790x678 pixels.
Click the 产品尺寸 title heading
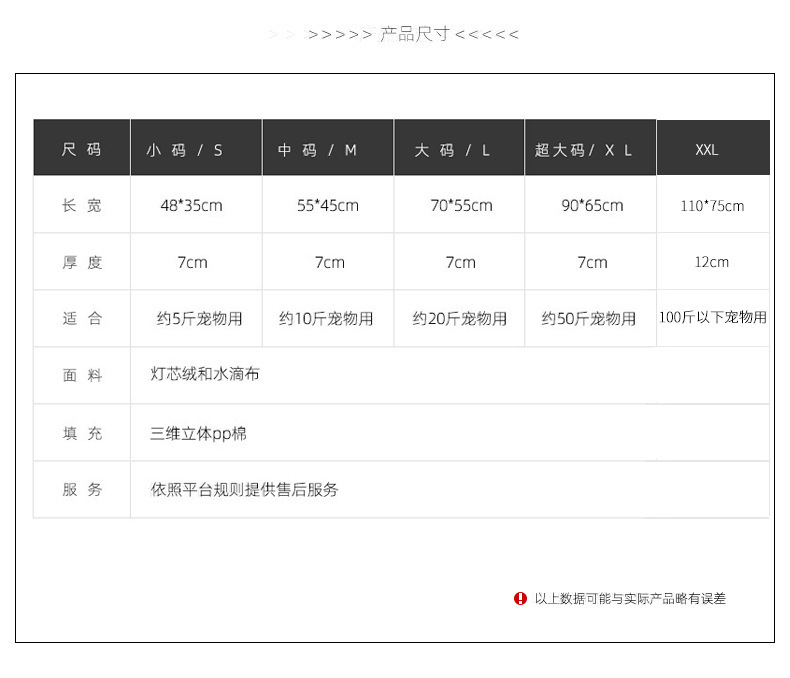point(414,34)
